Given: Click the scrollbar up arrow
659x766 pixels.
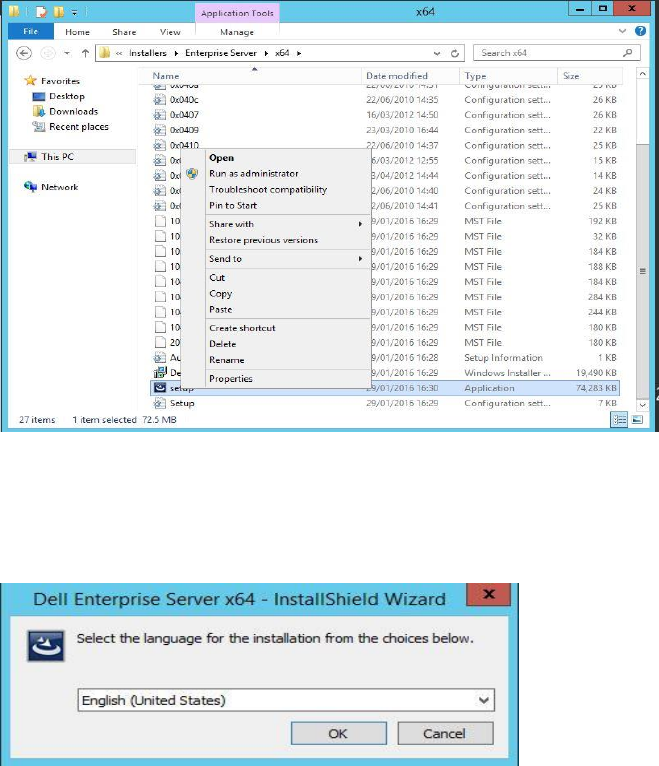Looking at the screenshot, I should point(643,74).
